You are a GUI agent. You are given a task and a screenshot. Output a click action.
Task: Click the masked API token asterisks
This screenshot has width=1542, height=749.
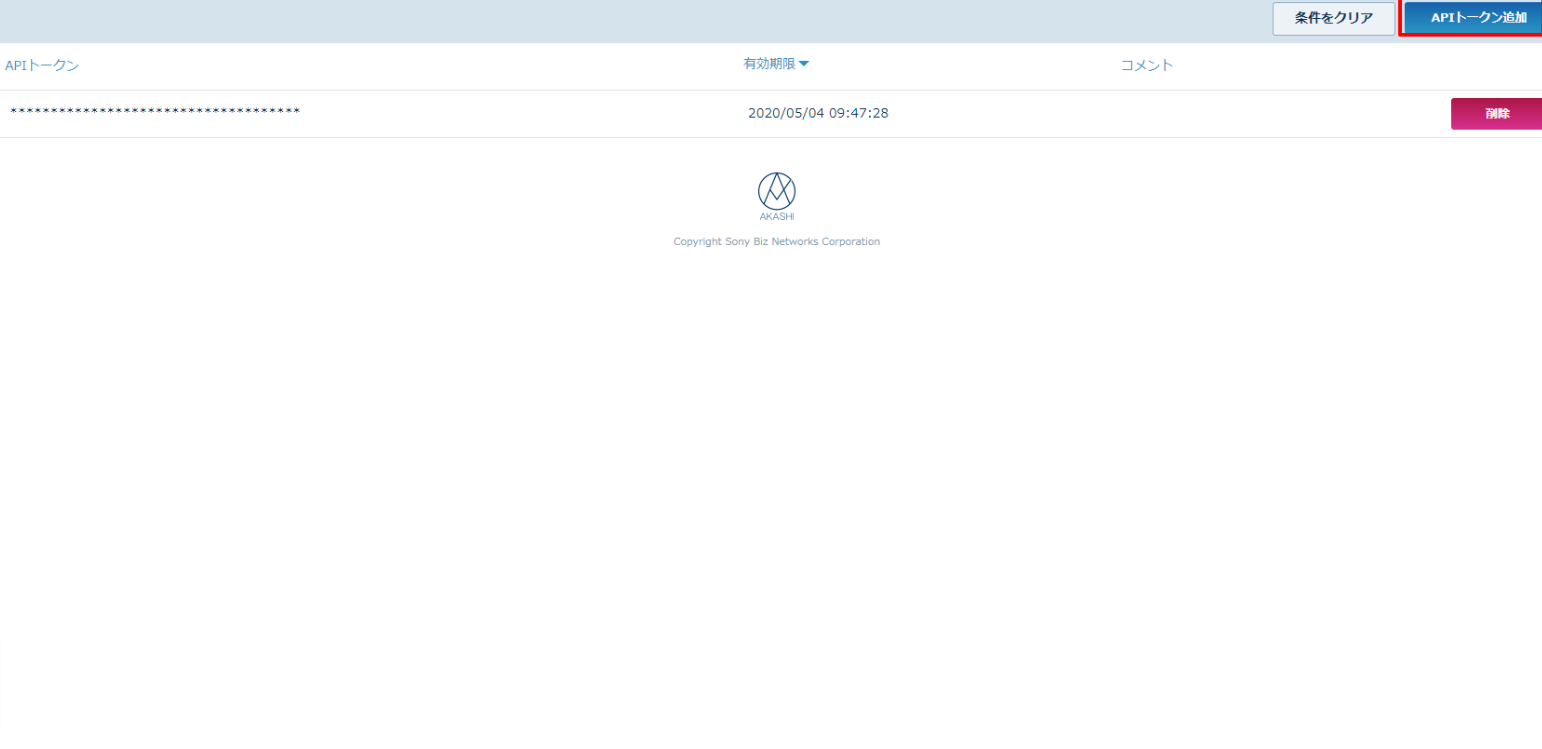tap(155, 112)
